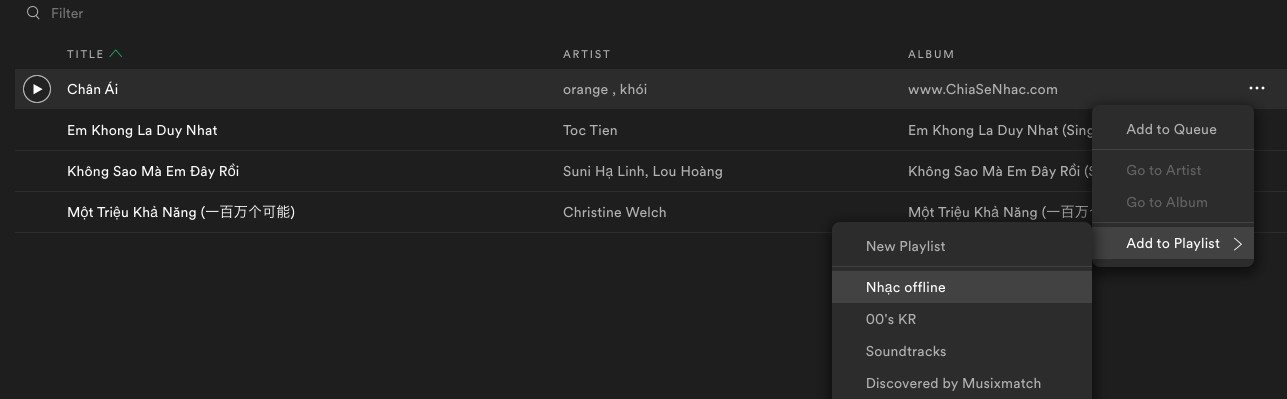Sort tracks by the ALBUM column header

click(931, 54)
